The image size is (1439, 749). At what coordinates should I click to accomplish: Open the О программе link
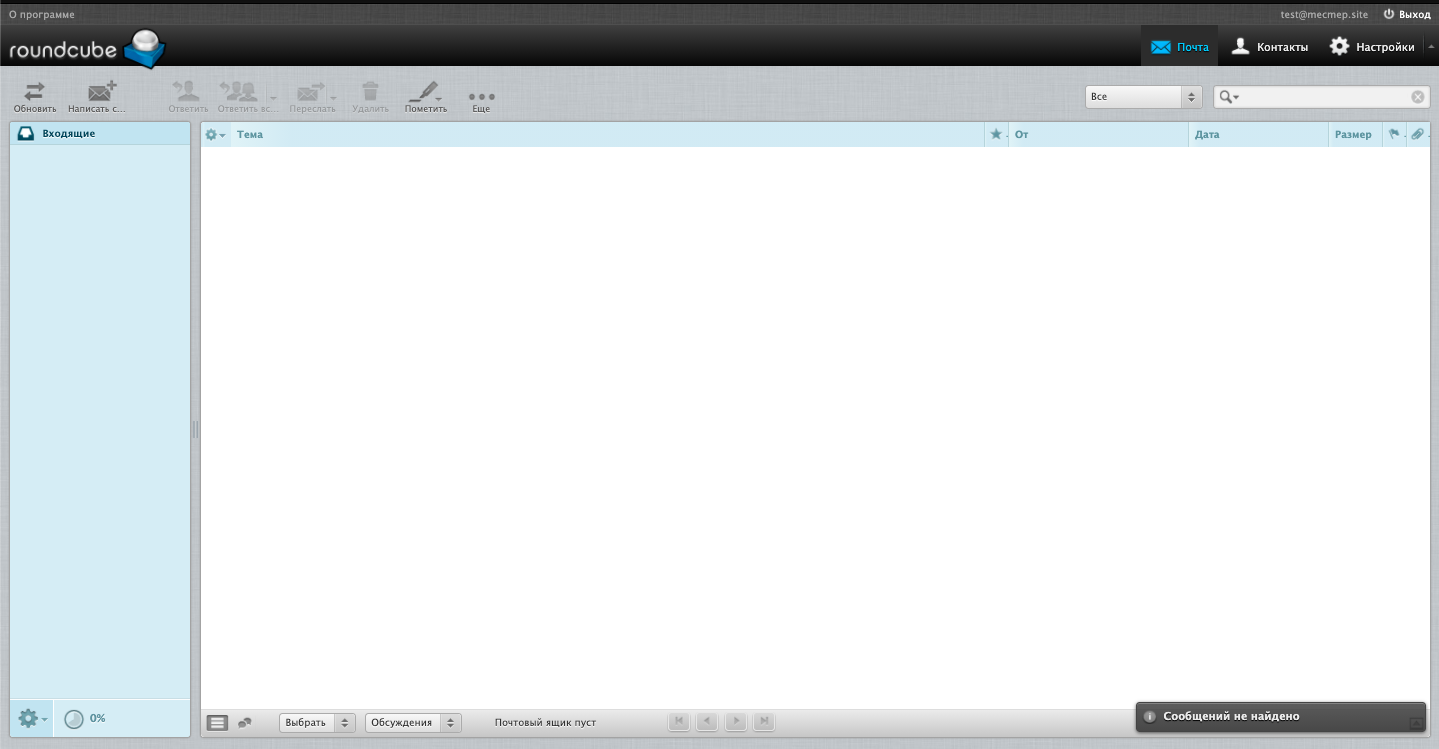pos(42,15)
